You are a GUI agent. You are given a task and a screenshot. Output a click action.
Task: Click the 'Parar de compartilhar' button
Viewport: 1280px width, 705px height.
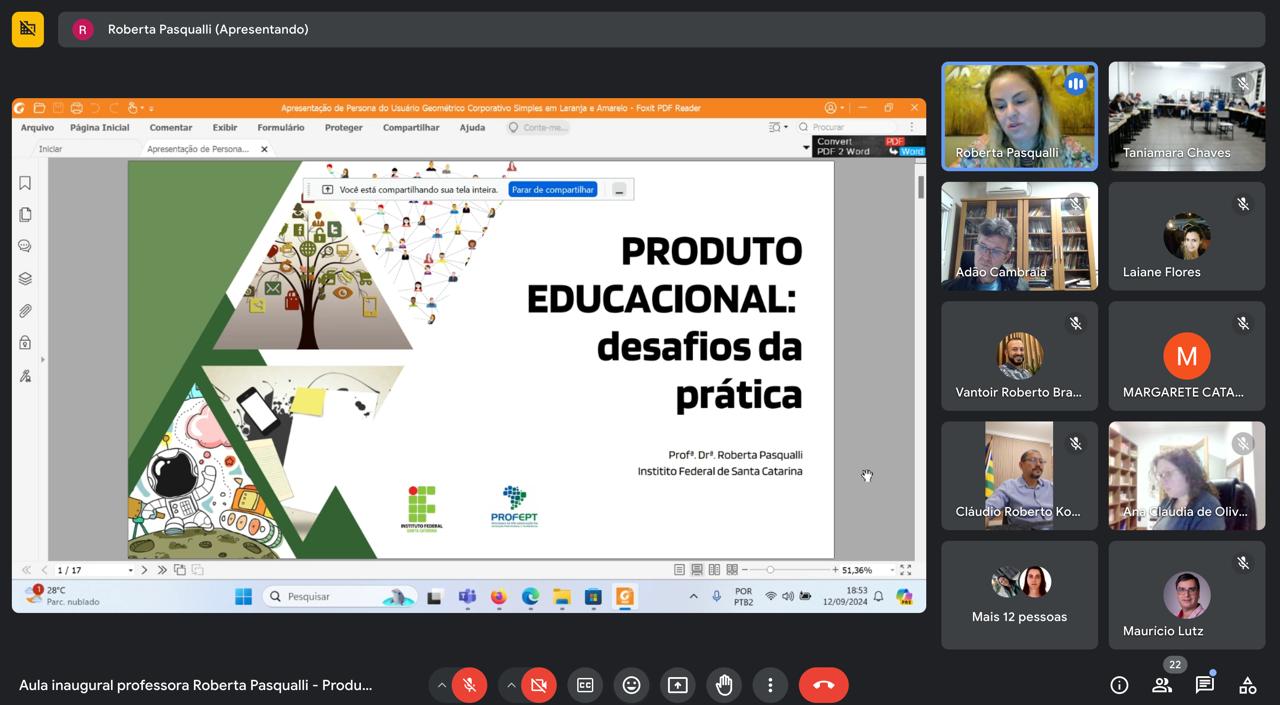553,189
